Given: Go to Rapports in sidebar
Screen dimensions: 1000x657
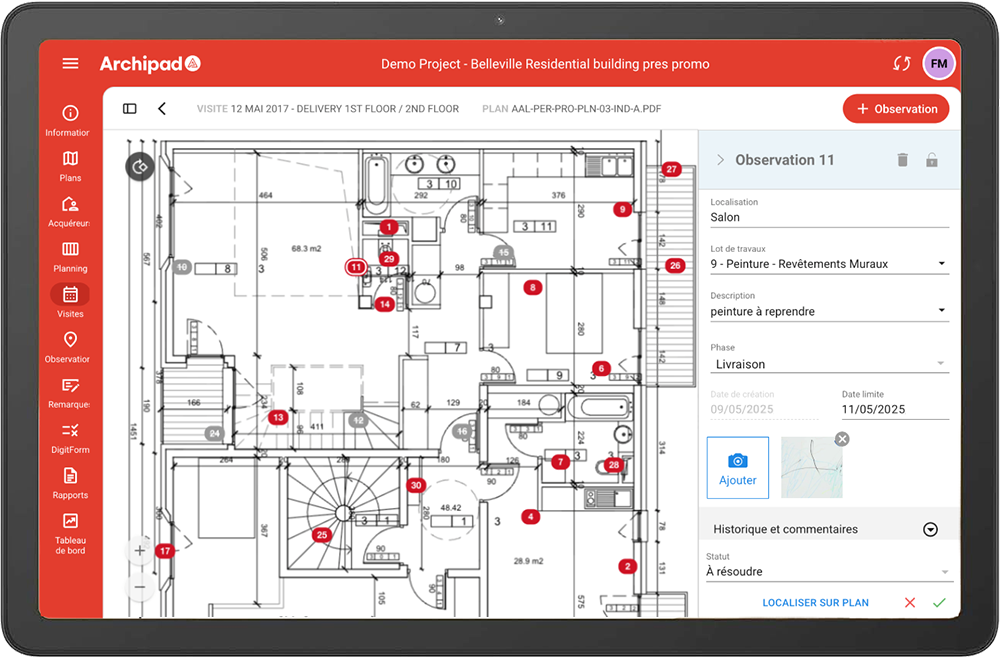Looking at the screenshot, I should pos(70,482).
